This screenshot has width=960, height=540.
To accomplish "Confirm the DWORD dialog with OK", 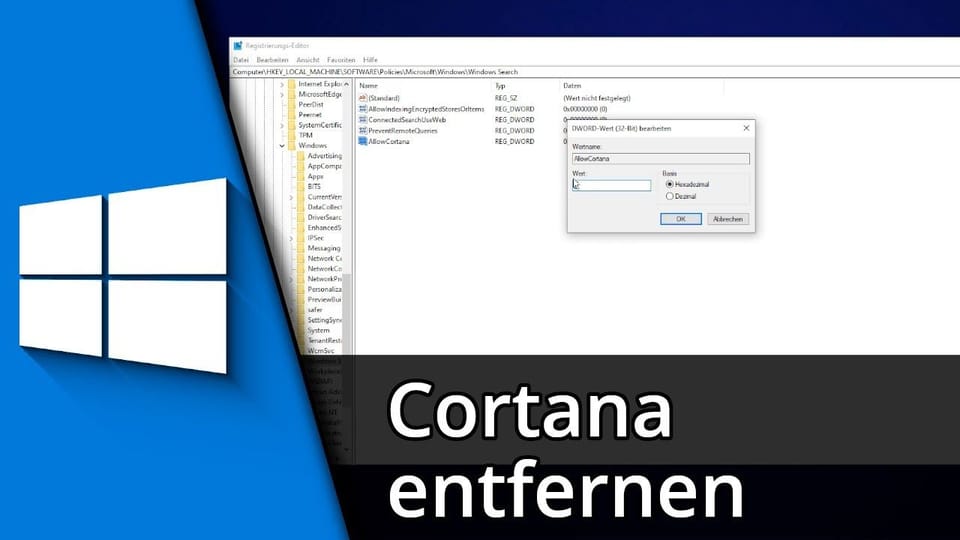I will point(681,219).
